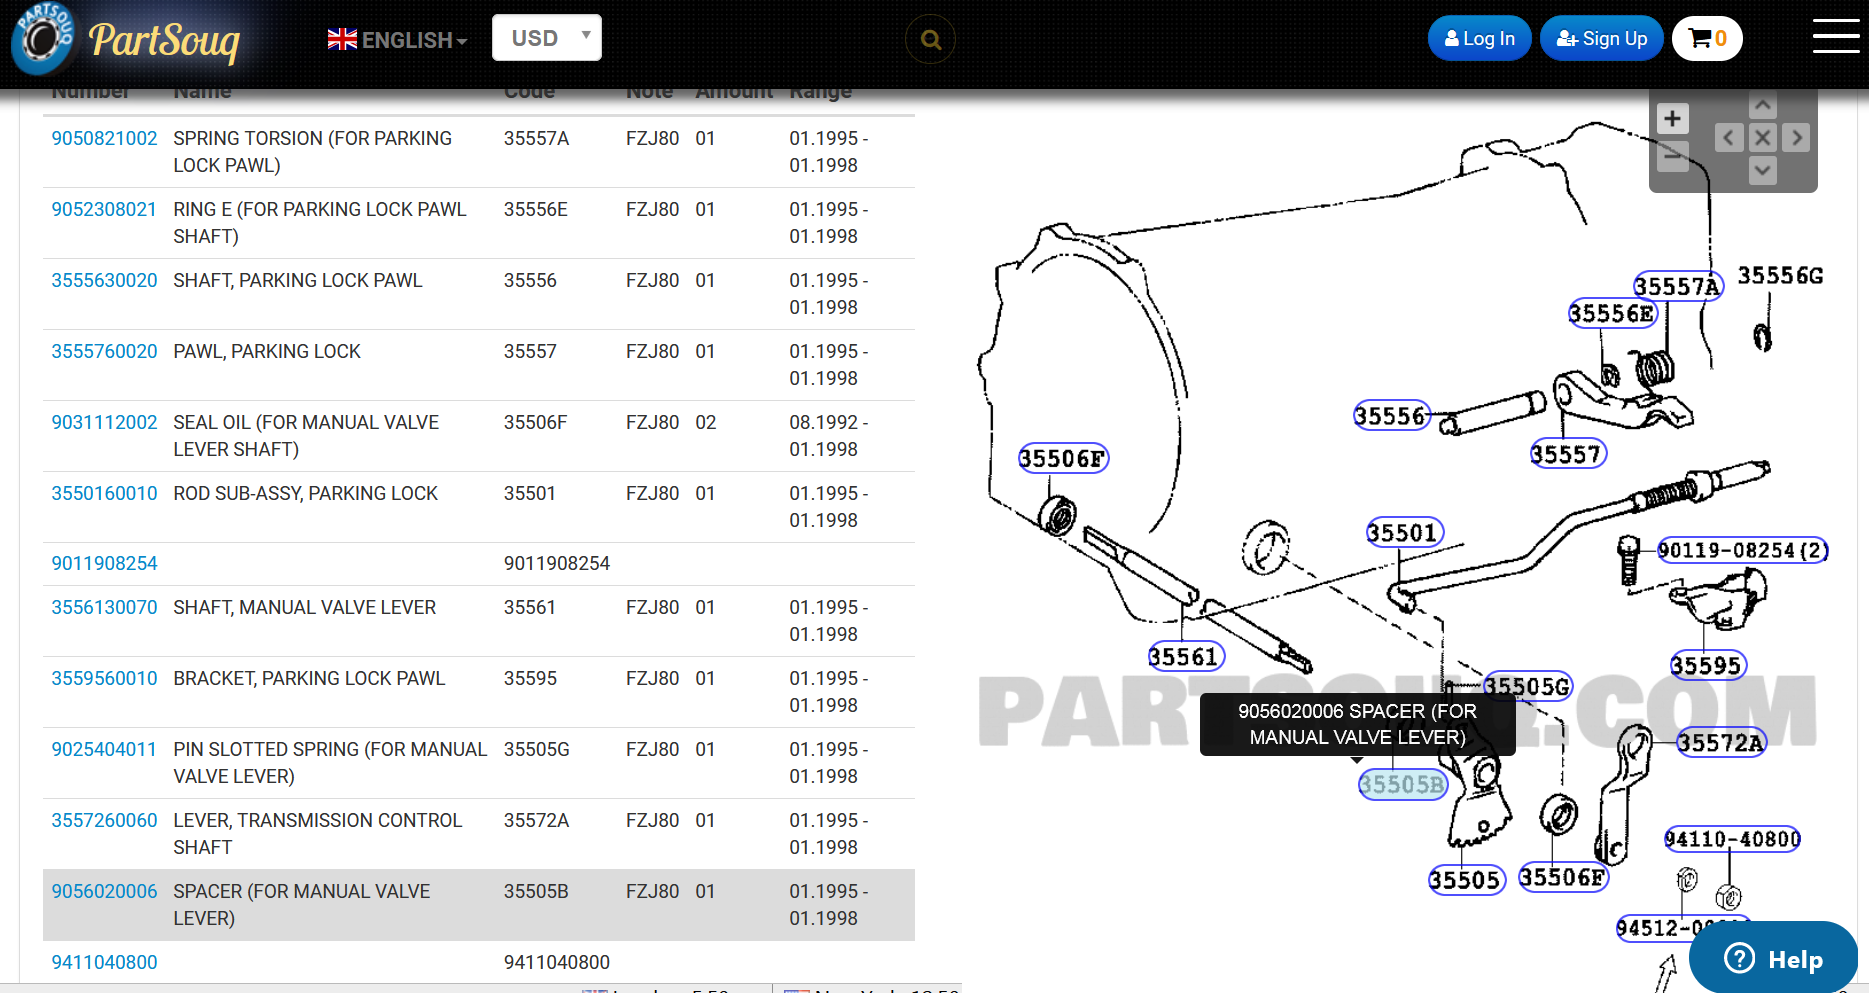The image size is (1869, 993).
Task: Click name 'SHAFT, MANUAL VALVE LEVER'
Action: pyautogui.click(x=305, y=607)
